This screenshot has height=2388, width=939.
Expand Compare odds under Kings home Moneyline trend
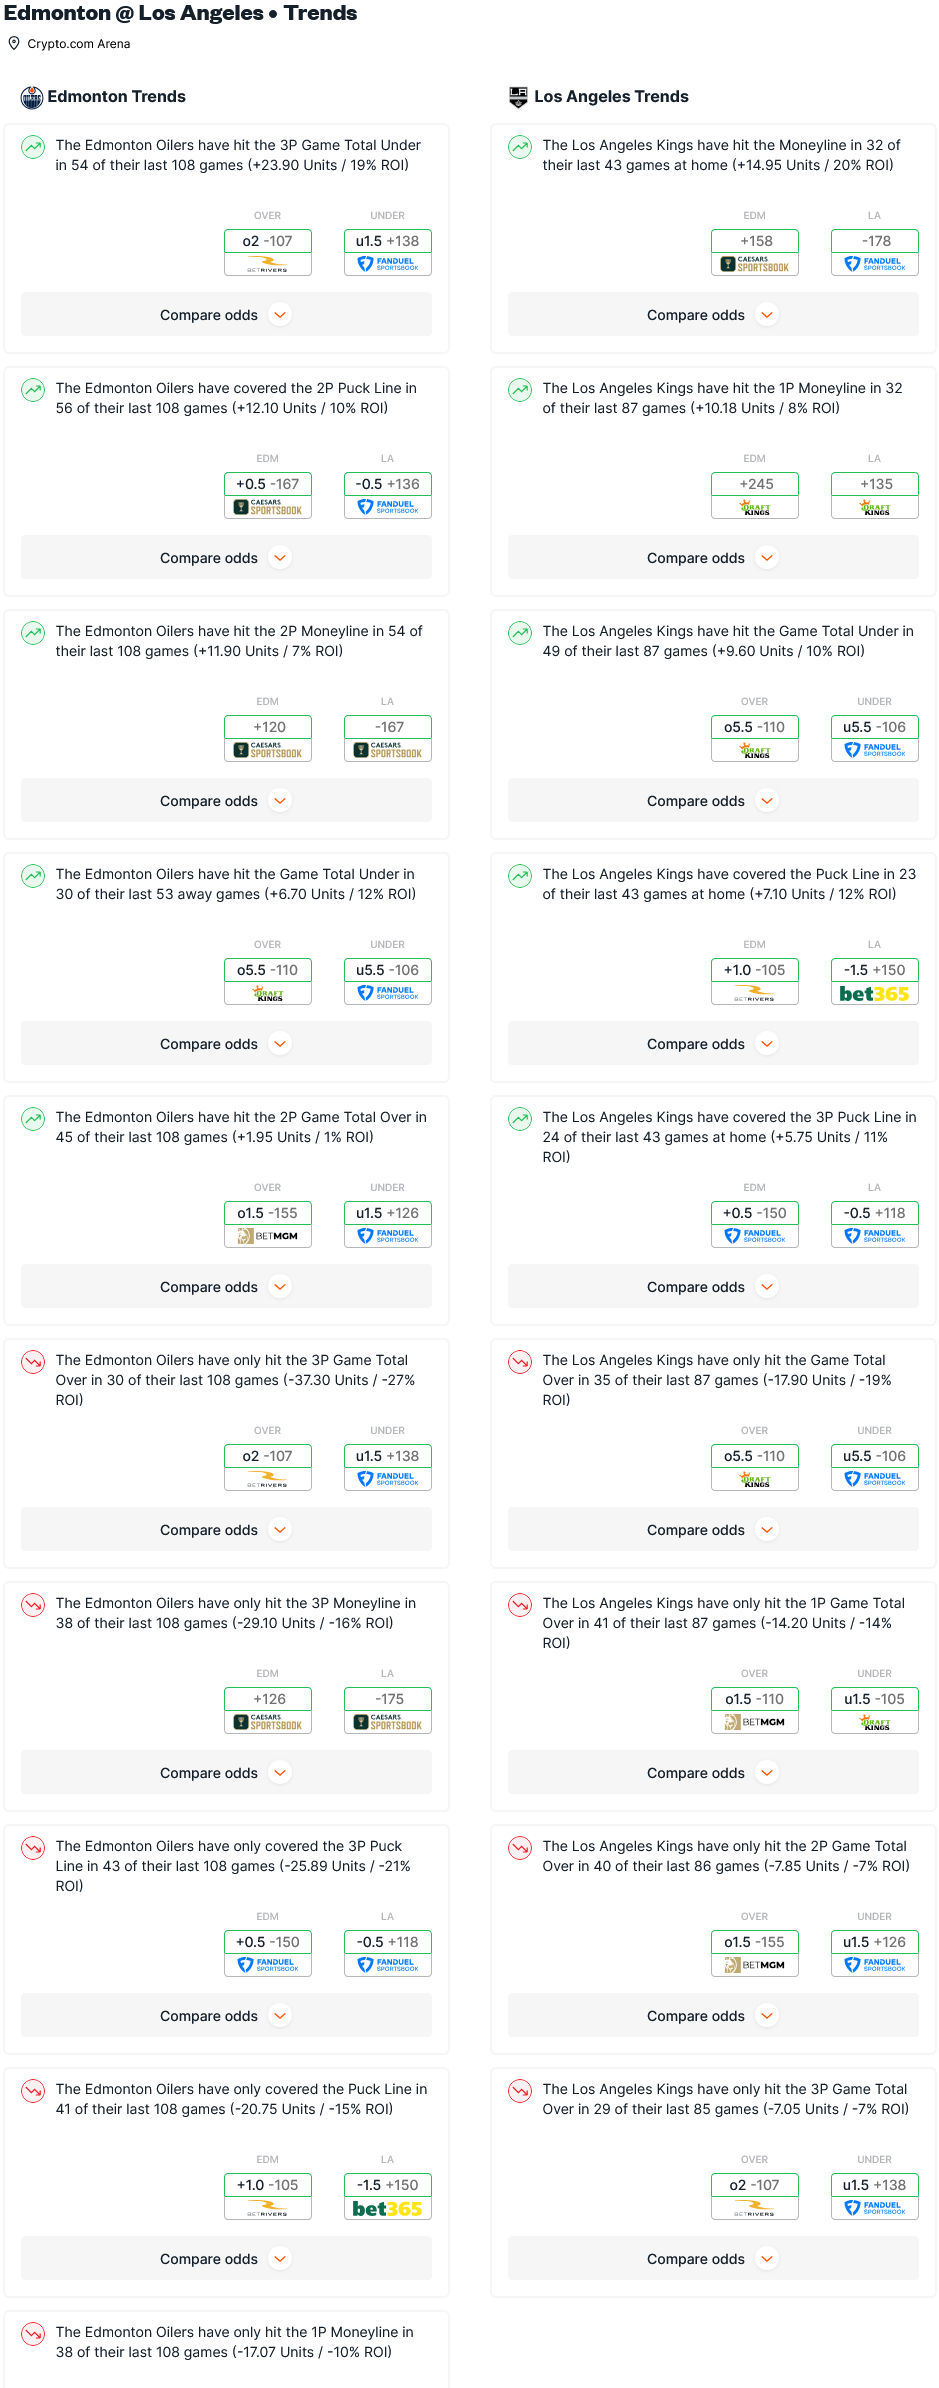(713, 315)
